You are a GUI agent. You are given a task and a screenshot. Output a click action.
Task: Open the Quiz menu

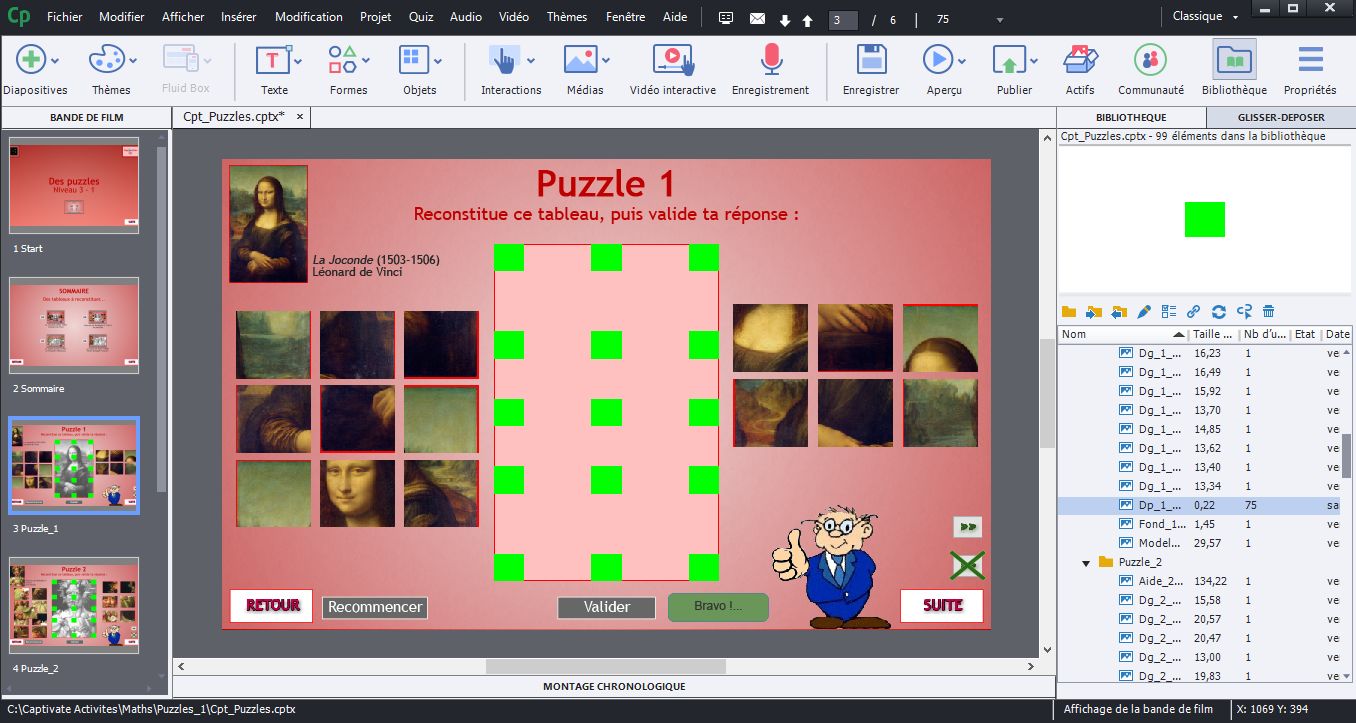(x=421, y=17)
